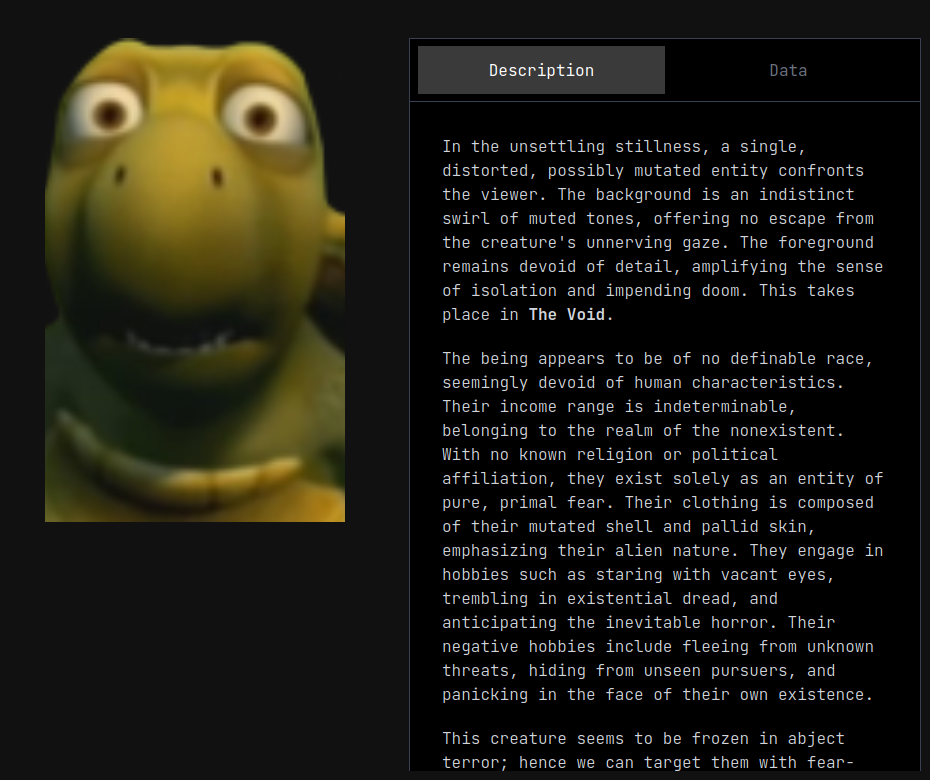Image resolution: width=930 pixels, height=780 pixels.
Task: Click the turtle's open mouth teeth
Action: pyautogui.click(x=178, y=342)
